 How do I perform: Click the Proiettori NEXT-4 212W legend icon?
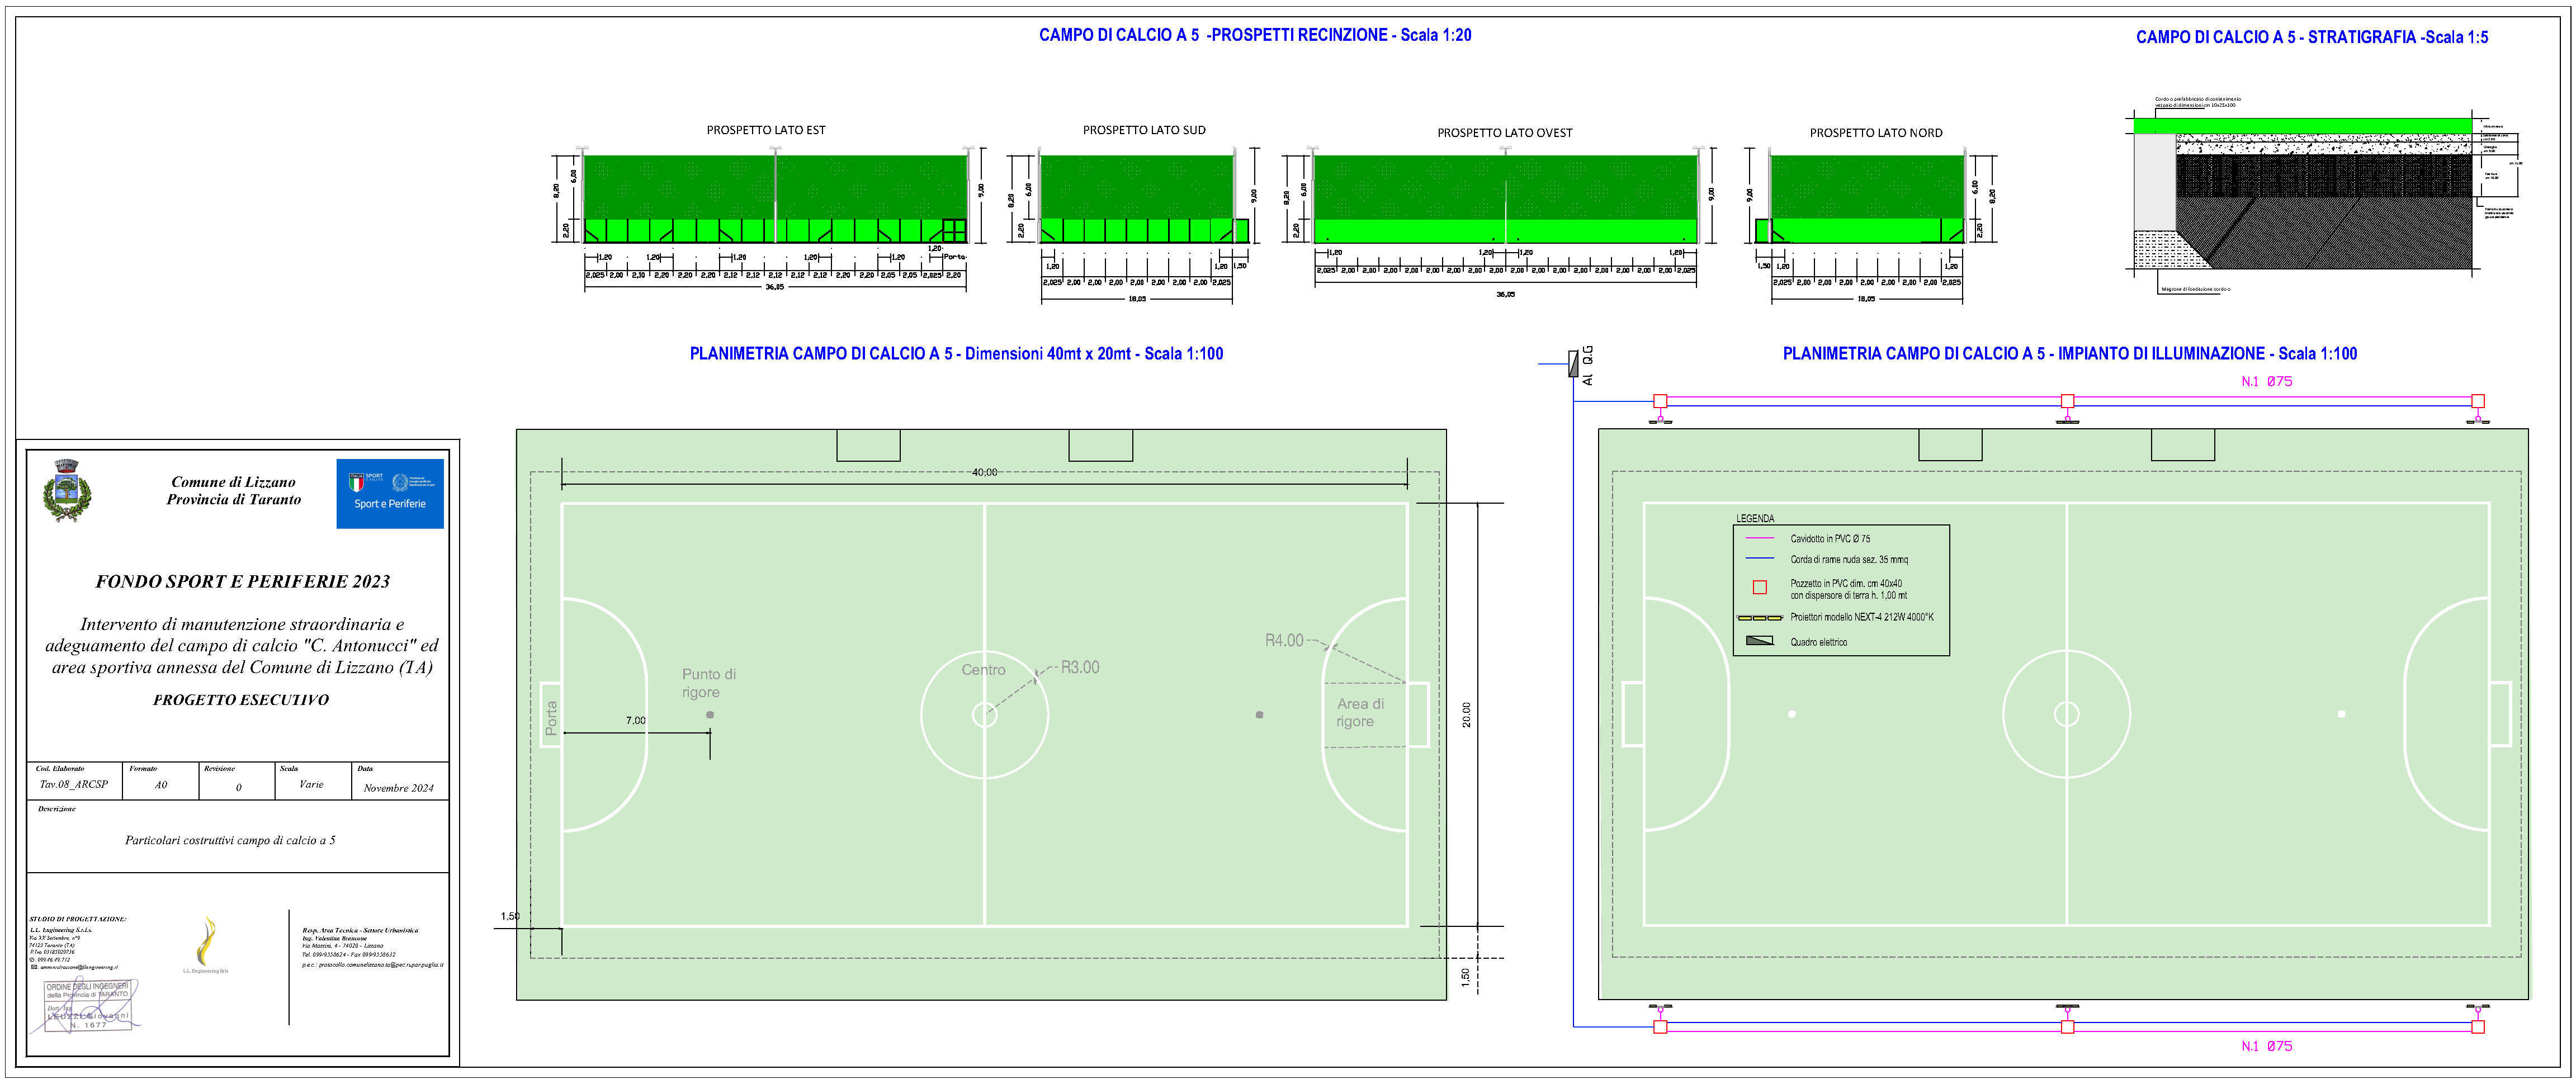1762,618
